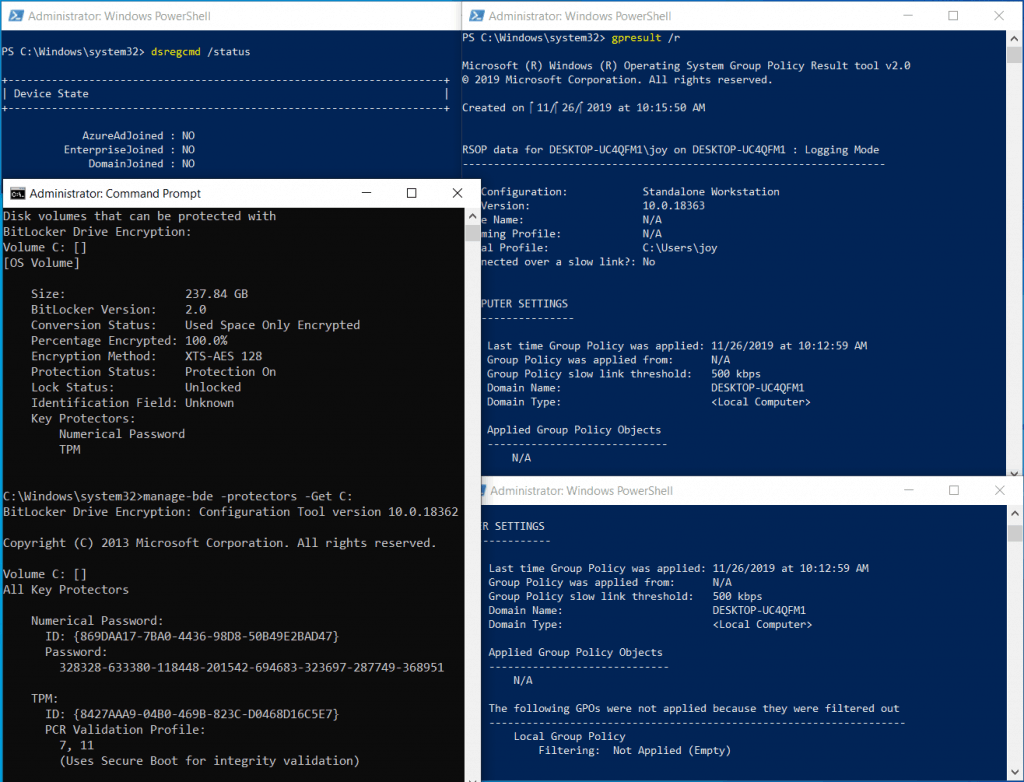1024x782 pixels.
Task: Click the 'RSOP data for DESKTOP-UC4QFM1\joy' line
Action: [670, 150]
